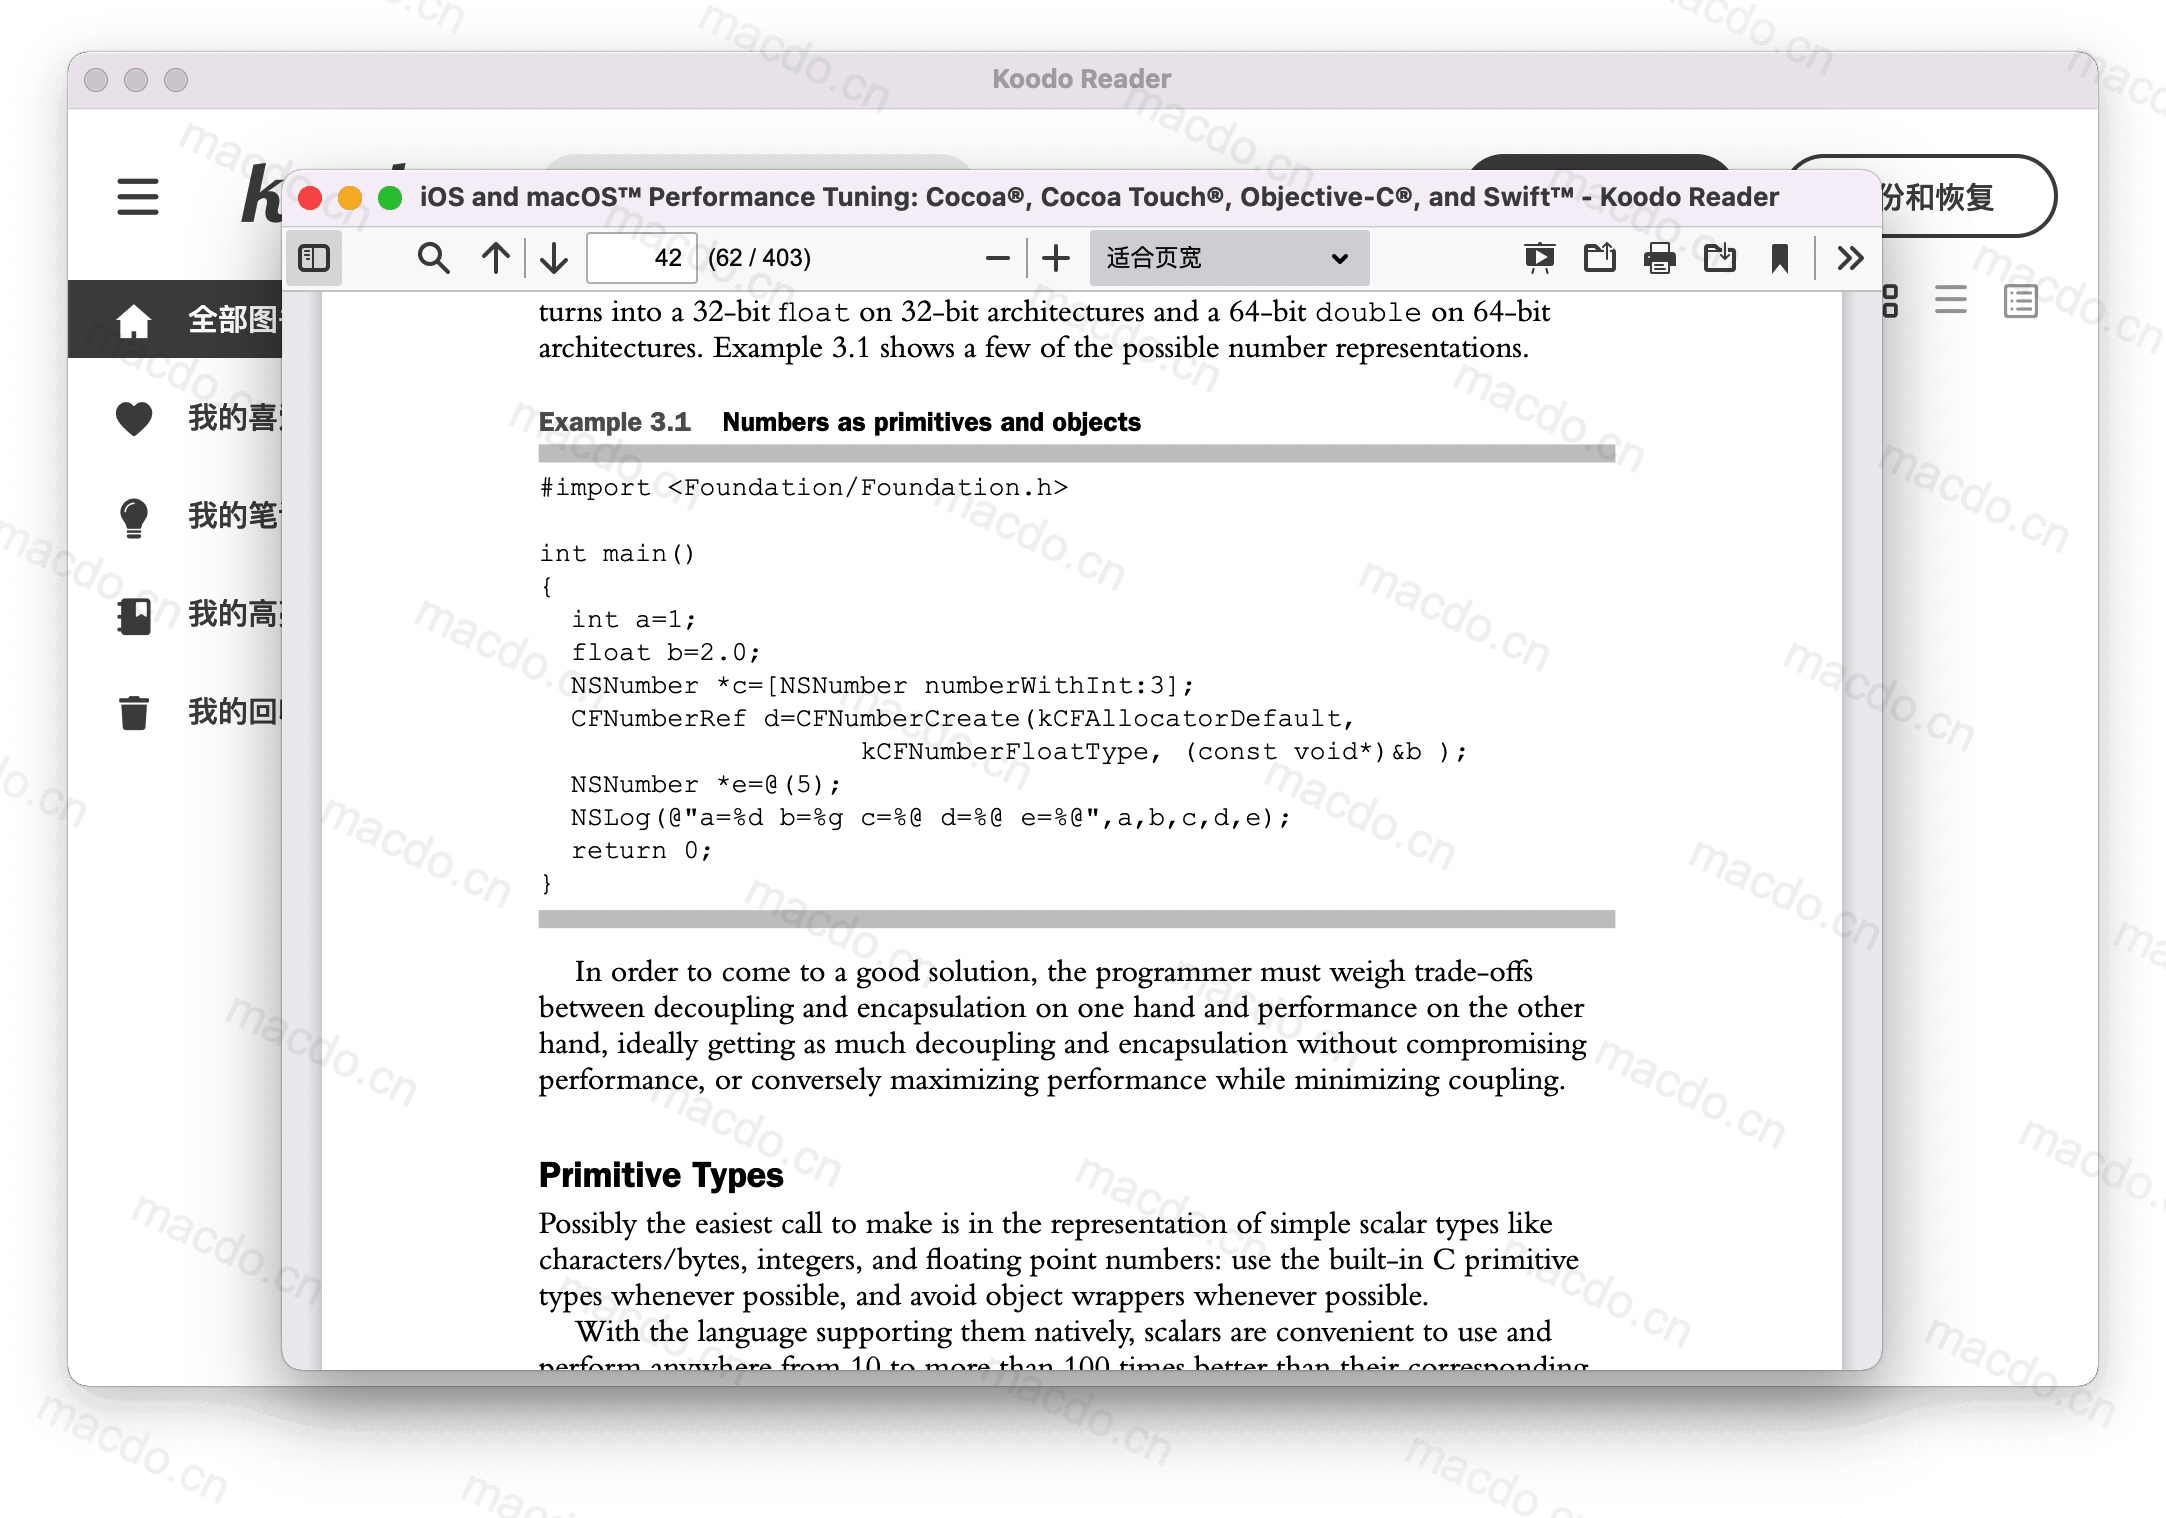Zoom out with the minus button
The height and width of the screenshot is (1518, 2166).
pos(997,258)
